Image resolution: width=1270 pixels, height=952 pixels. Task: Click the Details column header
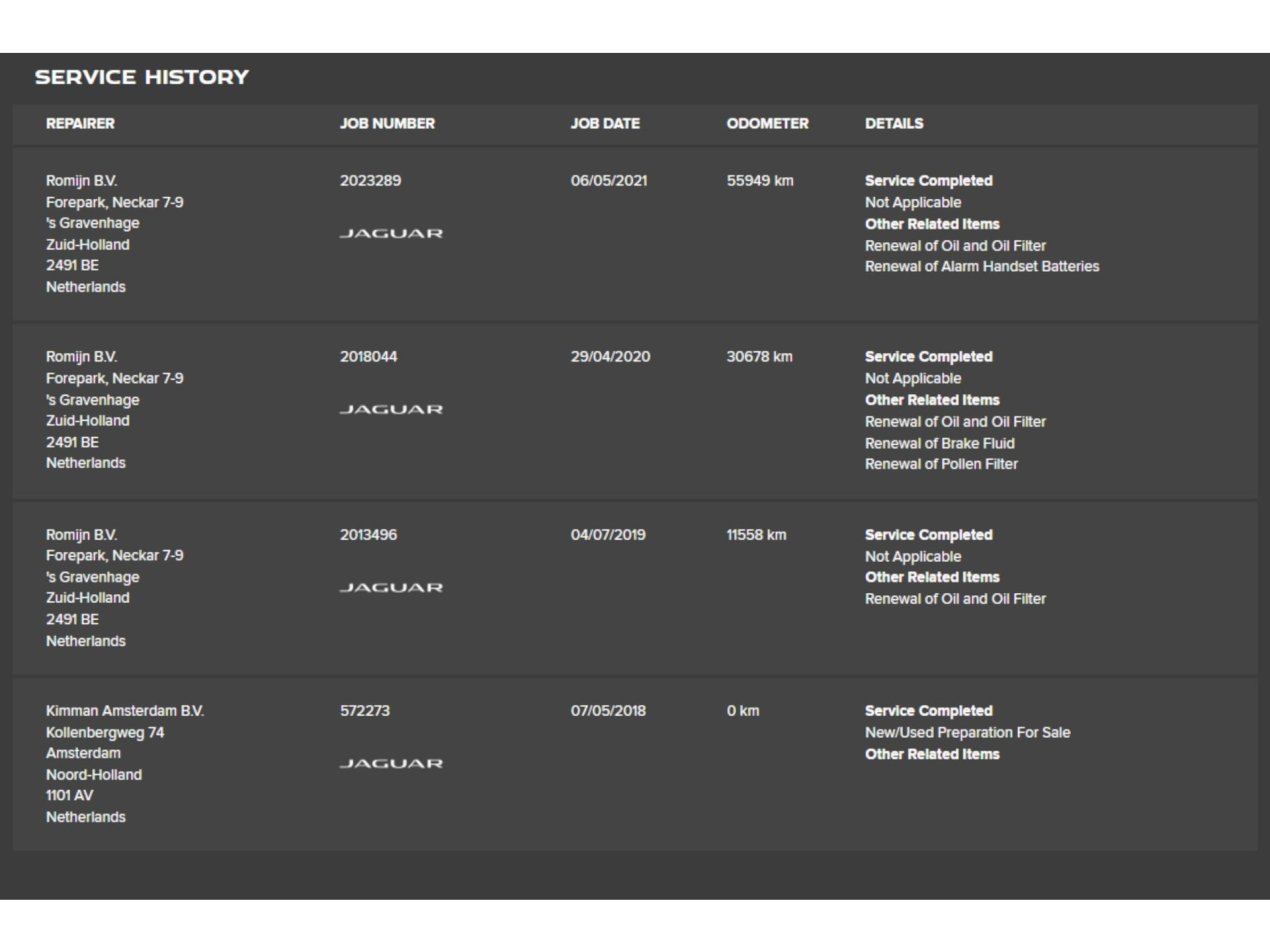point(894,123)
